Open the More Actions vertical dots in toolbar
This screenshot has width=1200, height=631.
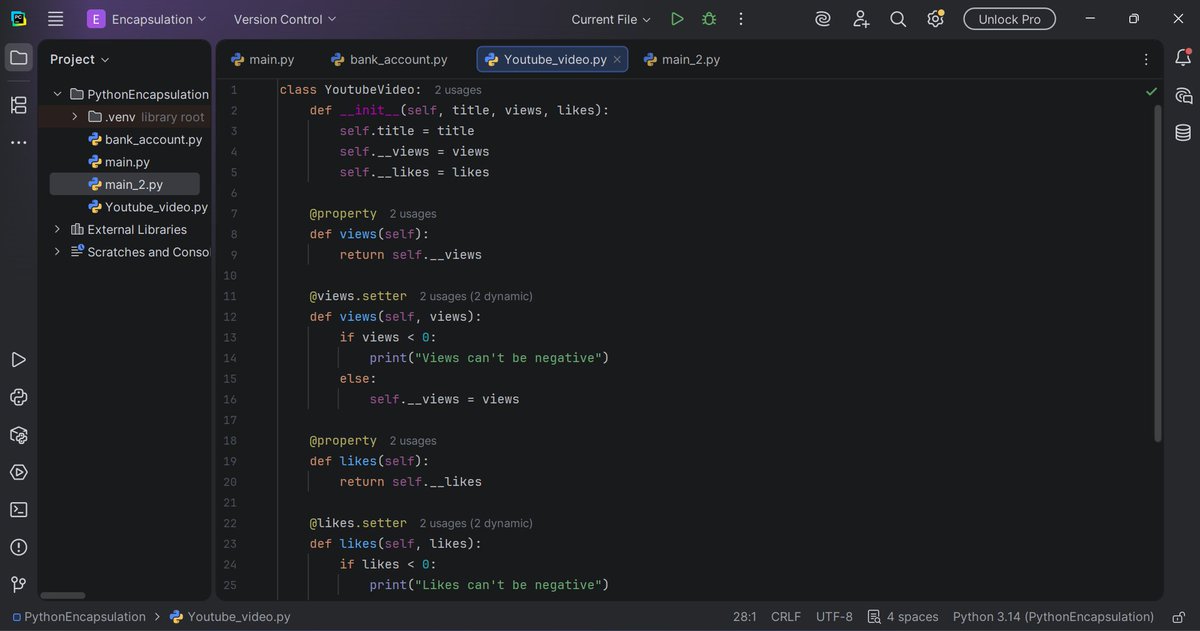(x=741, y=19)
